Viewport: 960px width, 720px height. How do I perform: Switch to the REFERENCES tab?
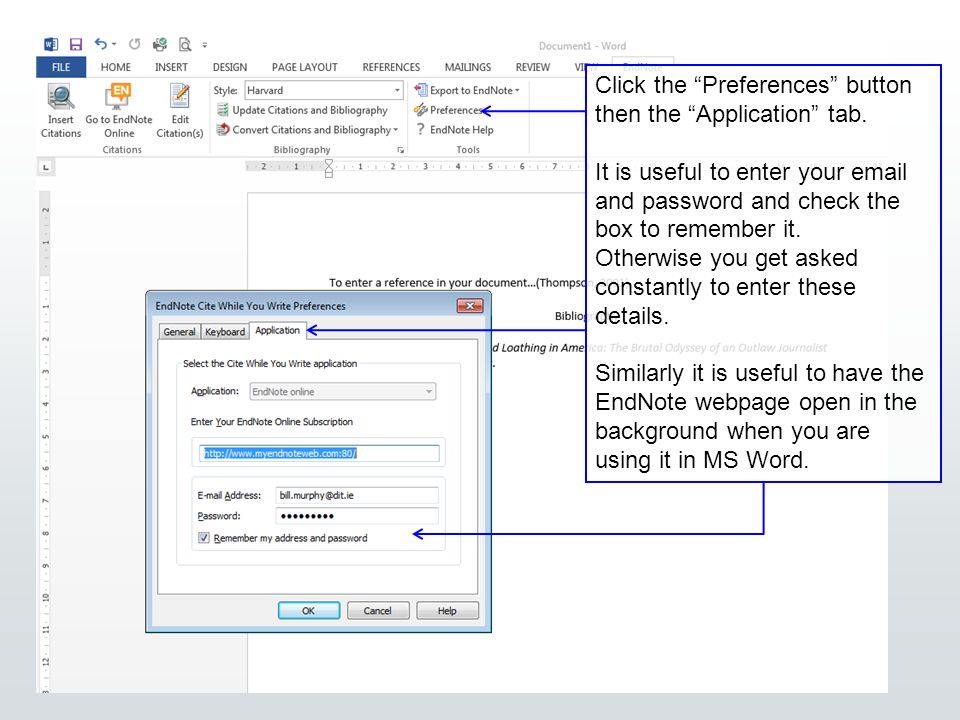point(391,67)
